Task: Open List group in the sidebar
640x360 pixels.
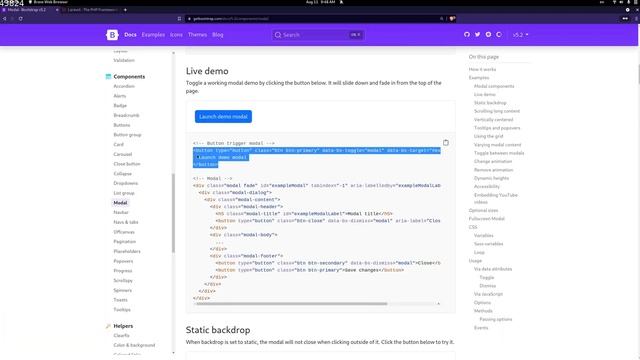Action: point(124,193)
